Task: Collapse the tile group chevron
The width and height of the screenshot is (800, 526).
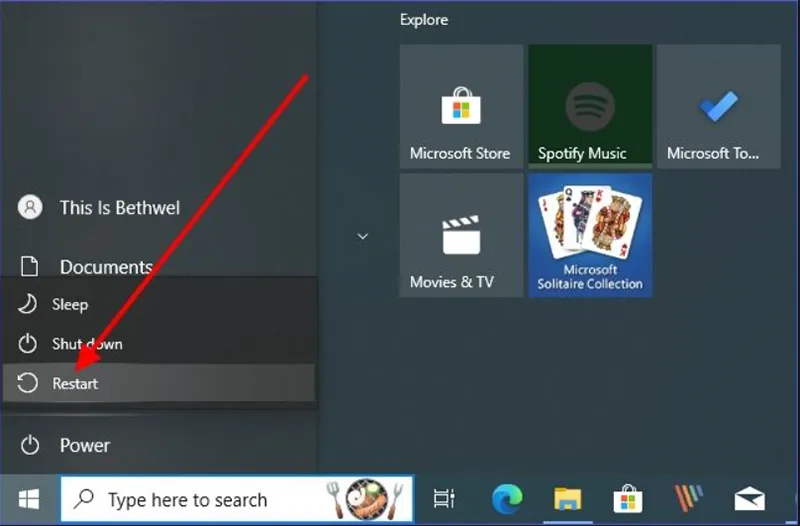Action: 362,236
